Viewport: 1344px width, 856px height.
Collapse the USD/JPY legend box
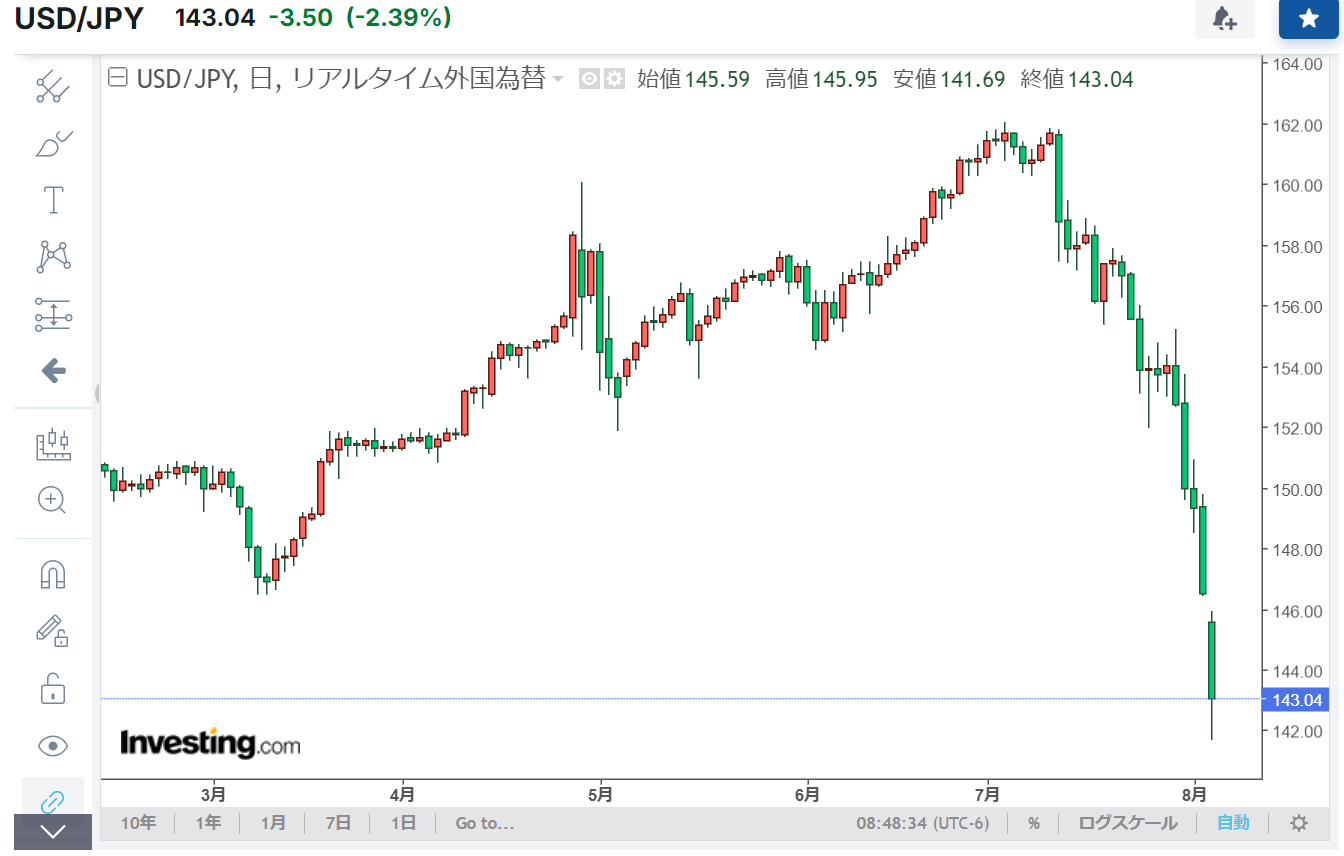click(x=117, y=78)
